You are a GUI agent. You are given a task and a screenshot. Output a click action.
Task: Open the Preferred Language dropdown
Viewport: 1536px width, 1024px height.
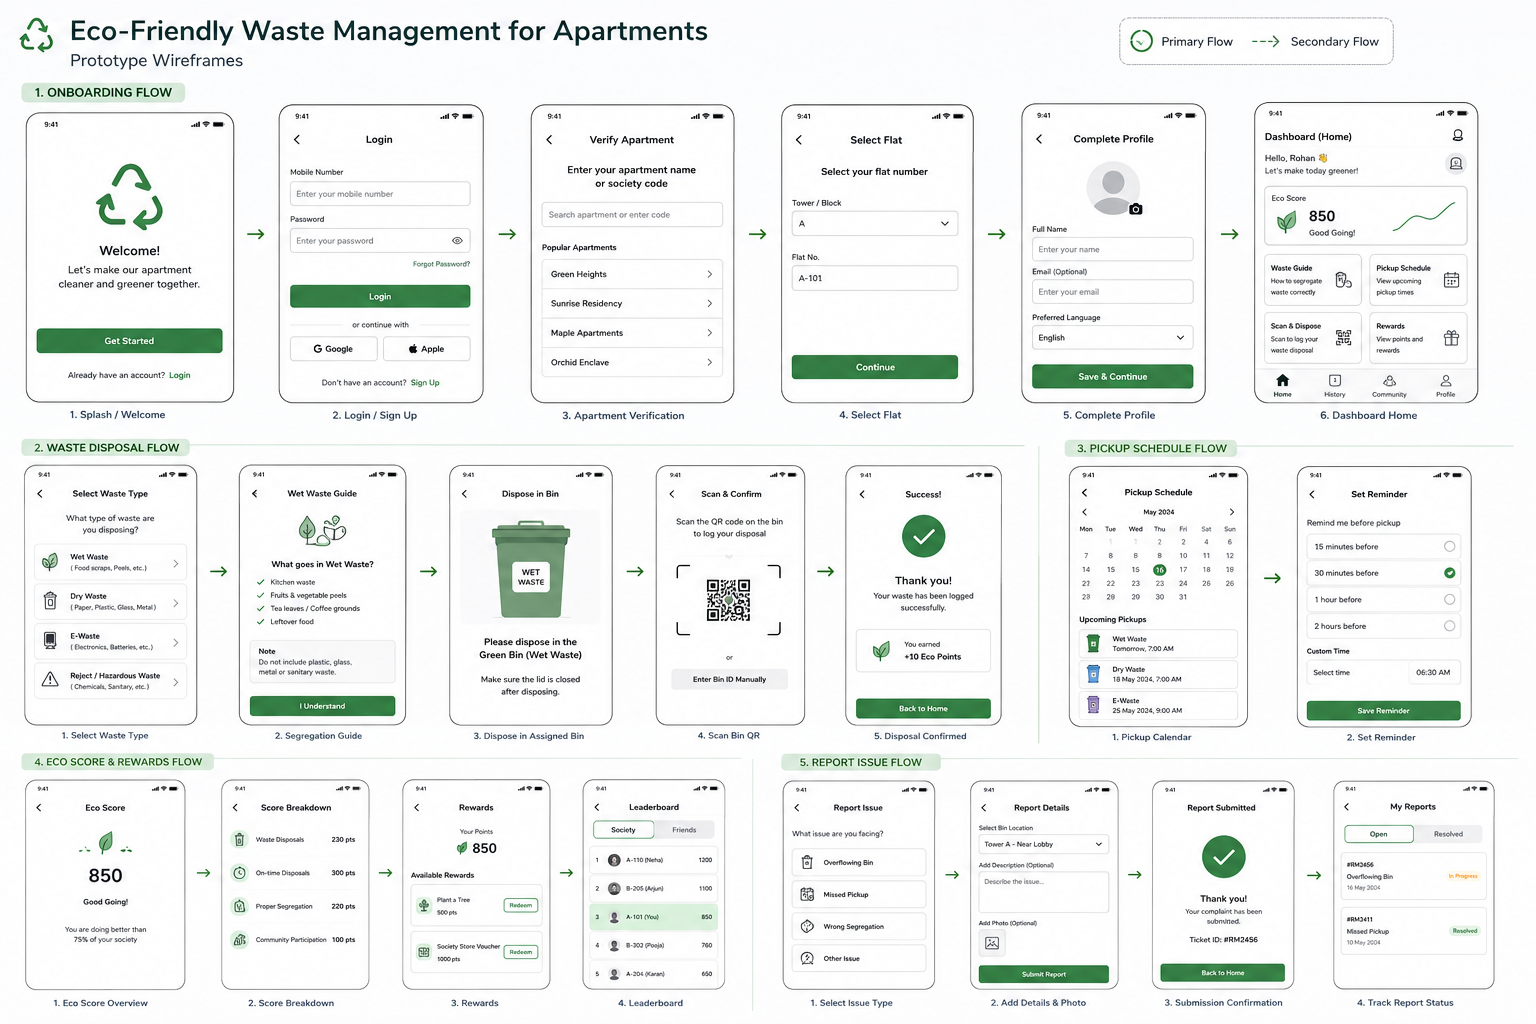coord(1112,338)
